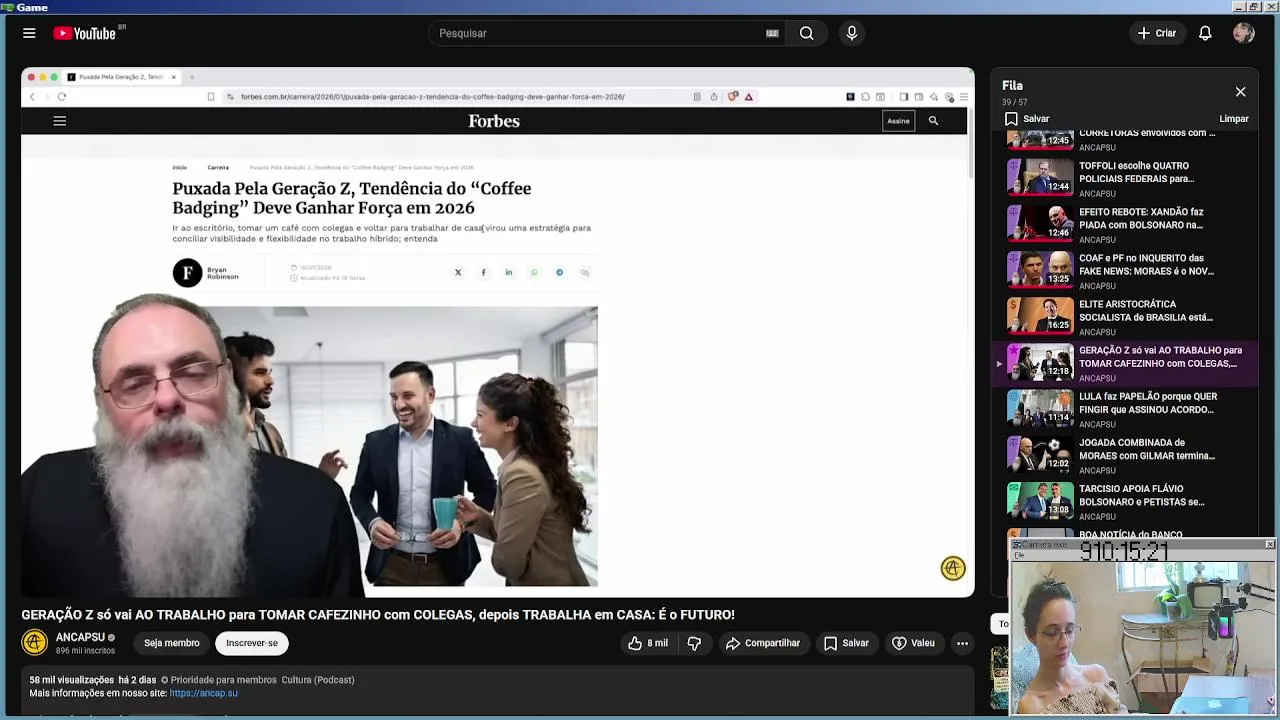
Task: Click the browser reload icon in video
Action: pos(62,97)
